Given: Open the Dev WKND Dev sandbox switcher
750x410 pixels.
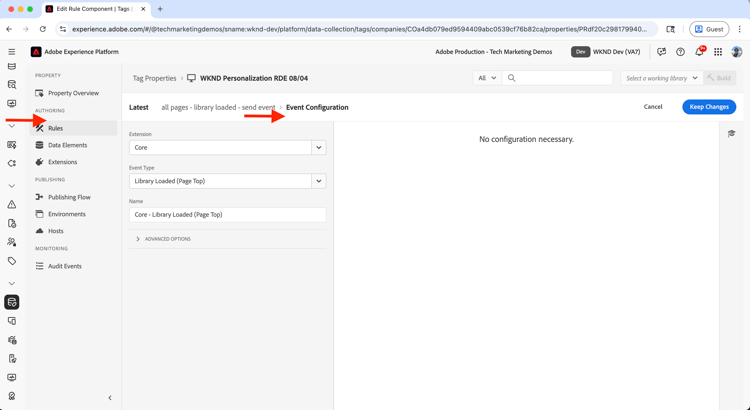Looking at the screenshot, I should pyautogui.click(x=606, y=52).
